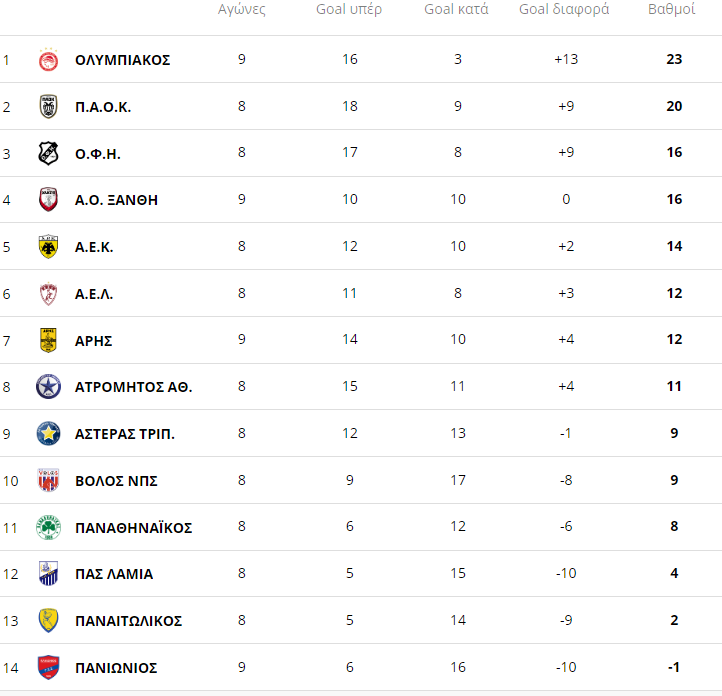This screenshot has width=722, height=696.
Task: Select the ΒΟΛΟΣ ΝΠΣ team crest
Action: [x=48, y=481]
